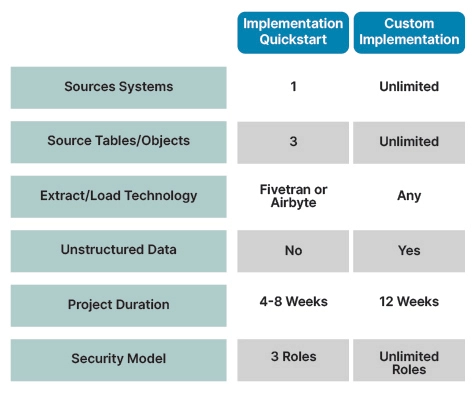The width and height of the screenshot is (475, 393).
Task: Click the 12 Weeks duration cell
Action: point(409,302)
